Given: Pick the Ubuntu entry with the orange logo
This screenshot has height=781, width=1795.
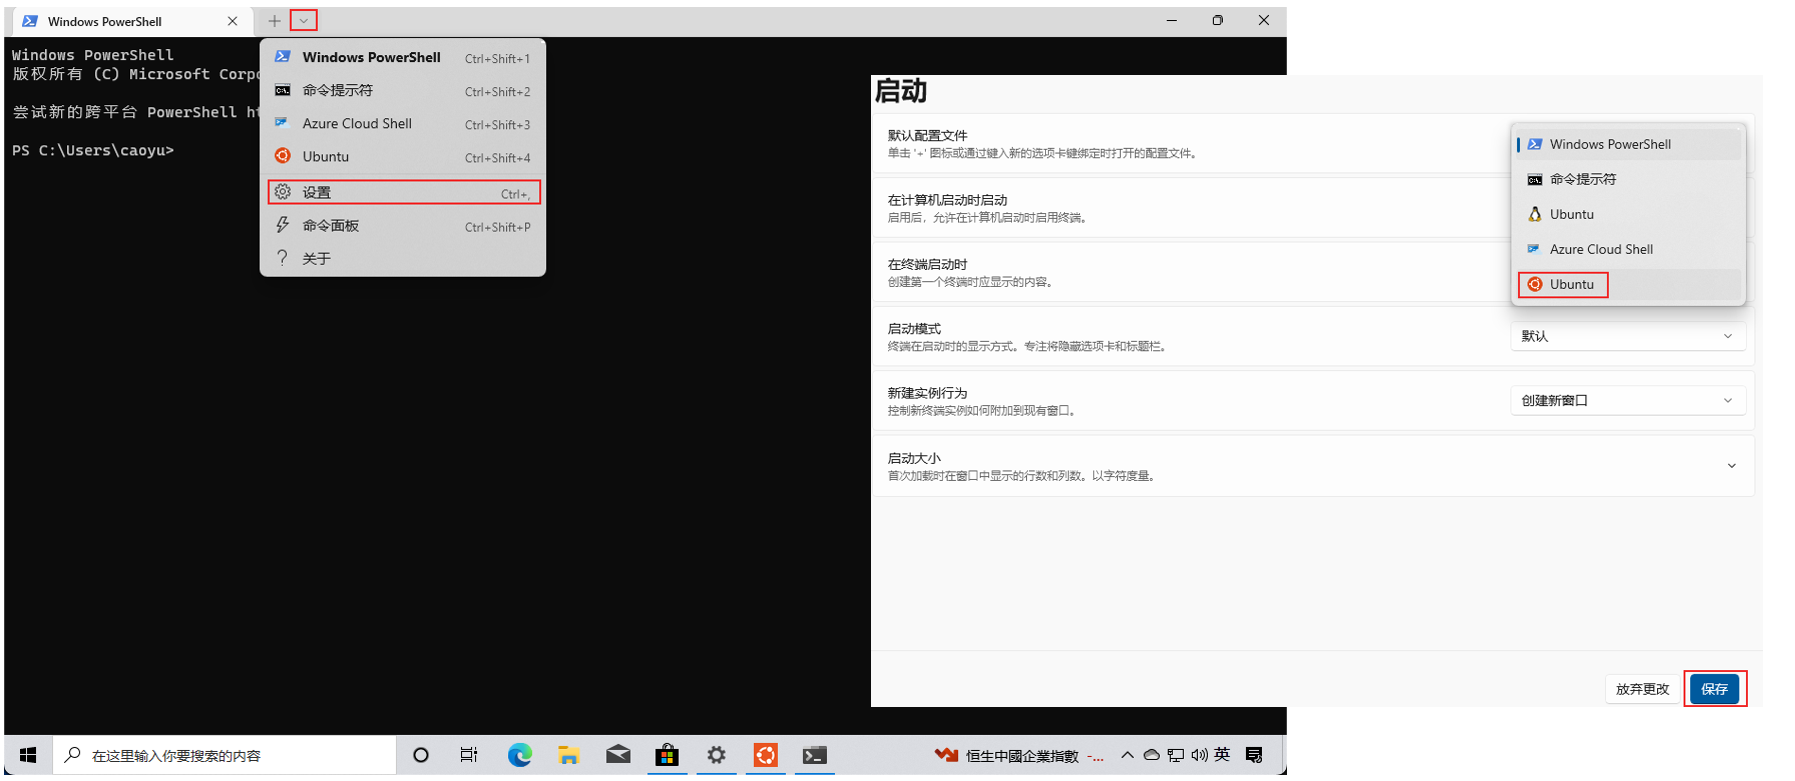Looking at the screenshot, I should [x=1628, y=284].
